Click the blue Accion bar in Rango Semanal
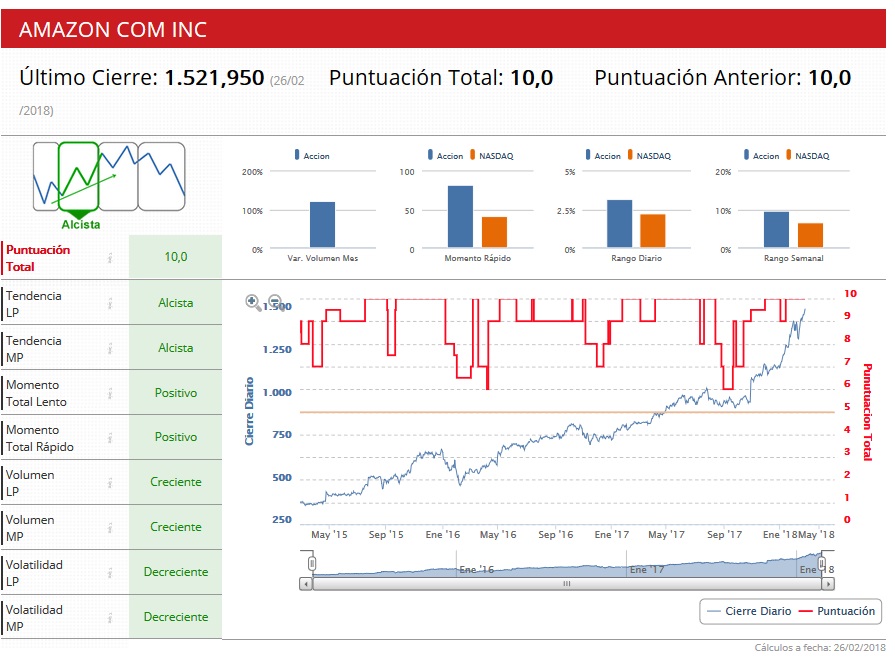Viewport: 895px width, 661px height. coord(776,229)
